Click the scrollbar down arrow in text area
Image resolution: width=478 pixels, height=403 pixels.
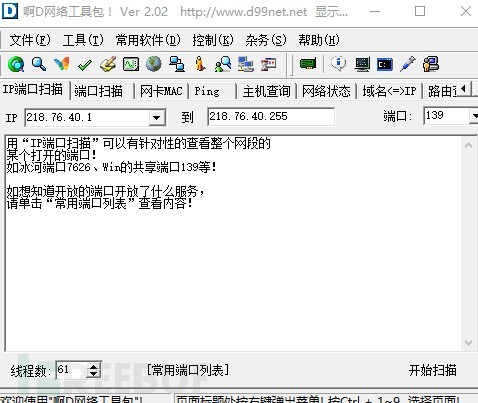(x=468, y=343)
